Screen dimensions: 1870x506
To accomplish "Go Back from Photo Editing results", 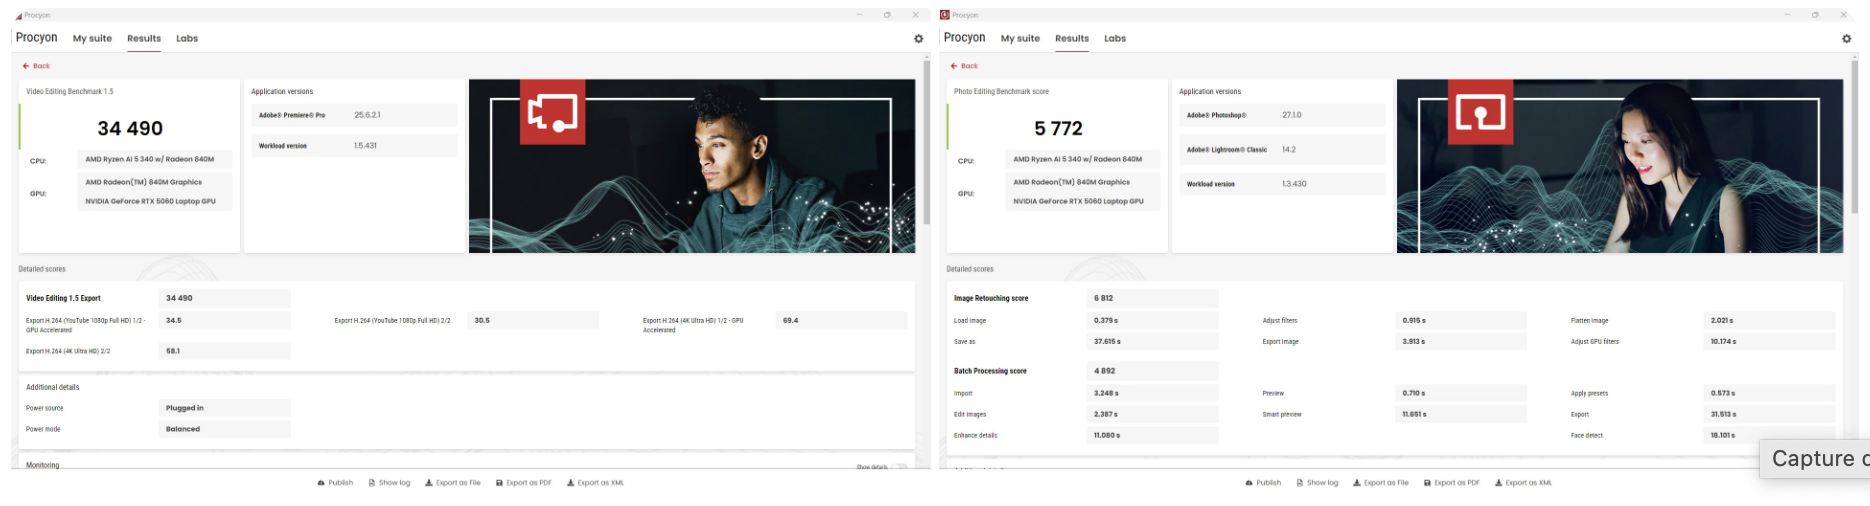I will [x=964, y=66].
